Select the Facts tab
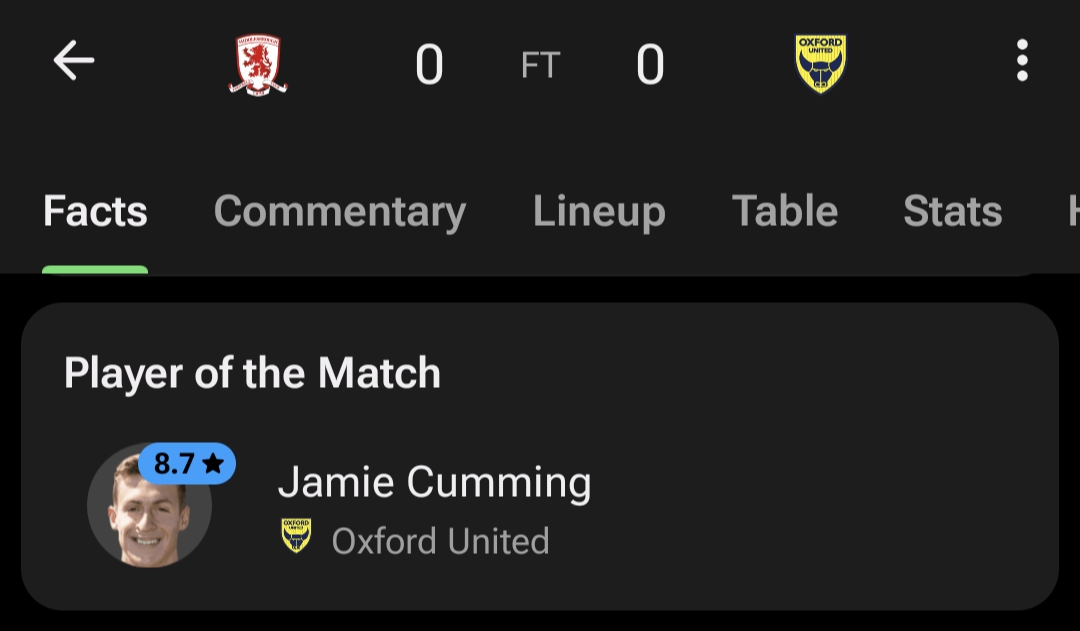This screenshot has height=631, width=1080. (x=95, y=212)
